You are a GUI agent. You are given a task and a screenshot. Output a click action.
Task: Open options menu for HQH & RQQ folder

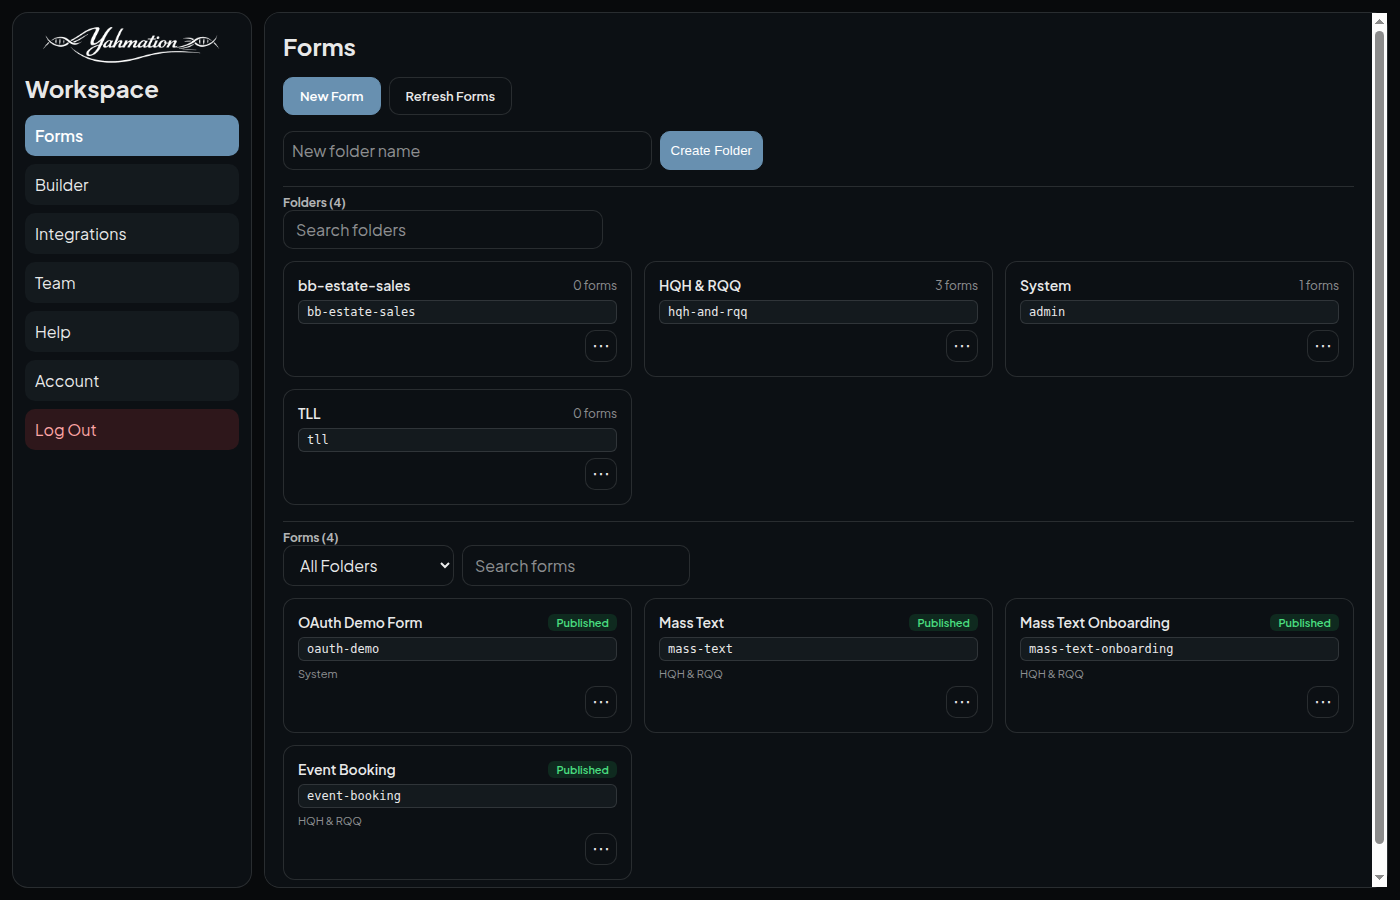pyautogui.click(x=962, y=346)
